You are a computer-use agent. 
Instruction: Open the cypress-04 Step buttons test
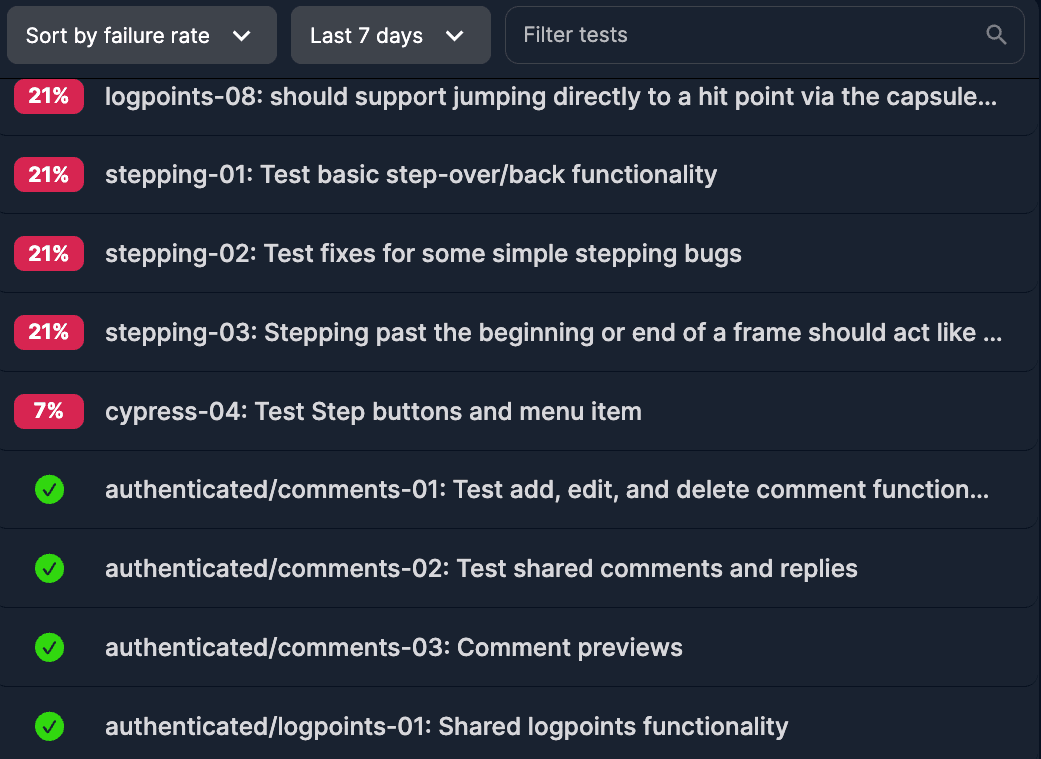pos(373,411)
